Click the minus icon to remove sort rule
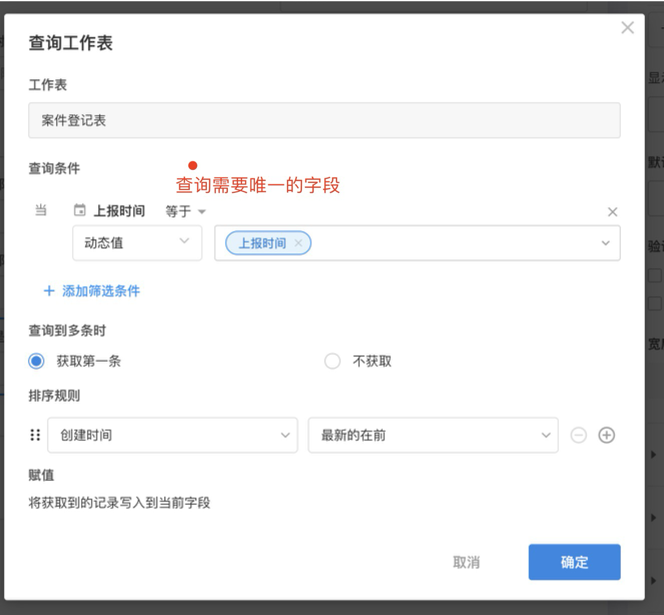Viewport: 664px width, 615px height. point(578,435)
